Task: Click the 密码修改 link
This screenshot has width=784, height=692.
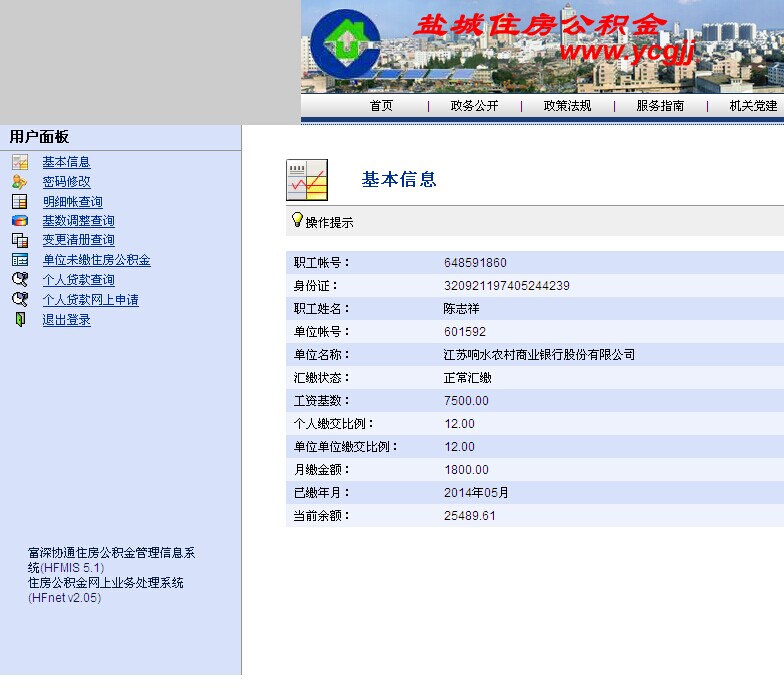Action: point(66,182)
